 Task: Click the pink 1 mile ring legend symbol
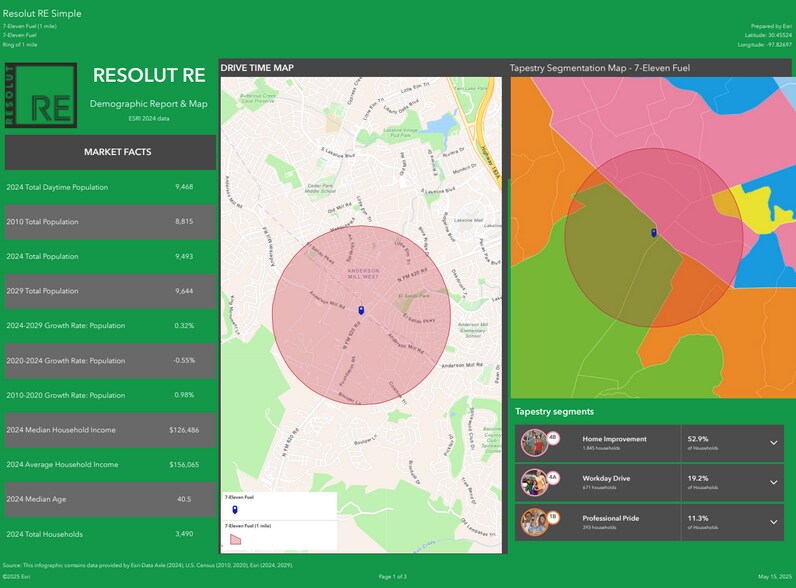click(235, 538)
